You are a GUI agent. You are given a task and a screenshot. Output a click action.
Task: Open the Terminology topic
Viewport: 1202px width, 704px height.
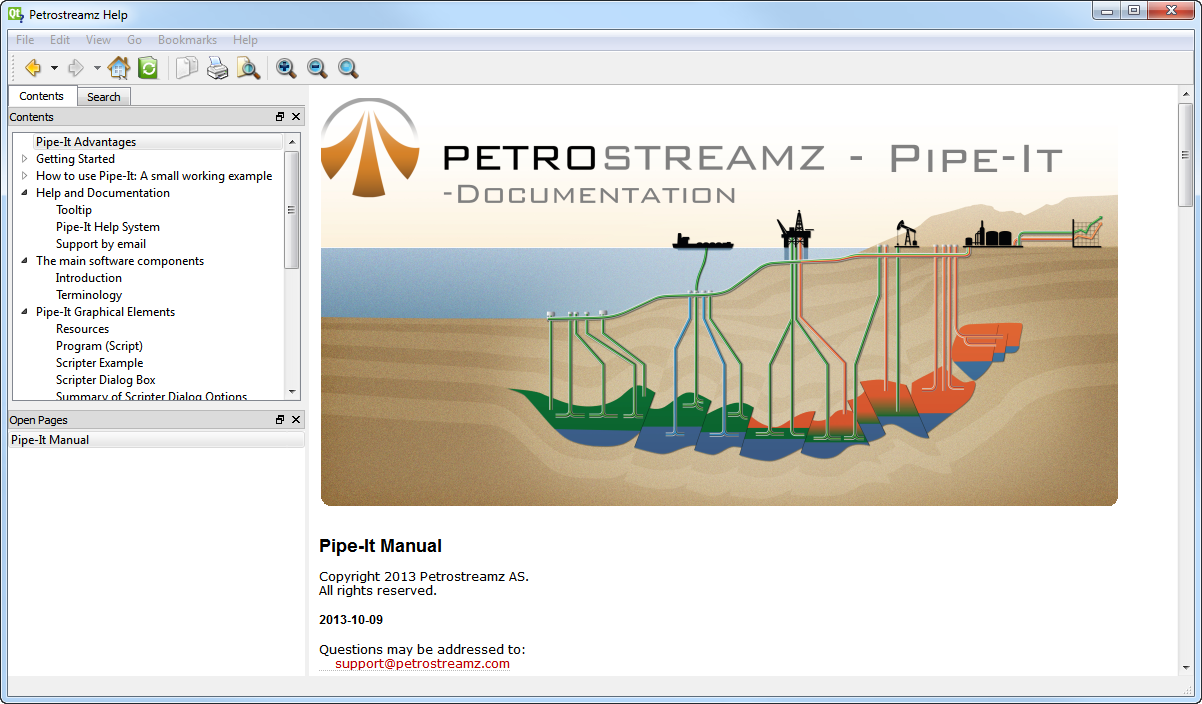coord(89,295)
